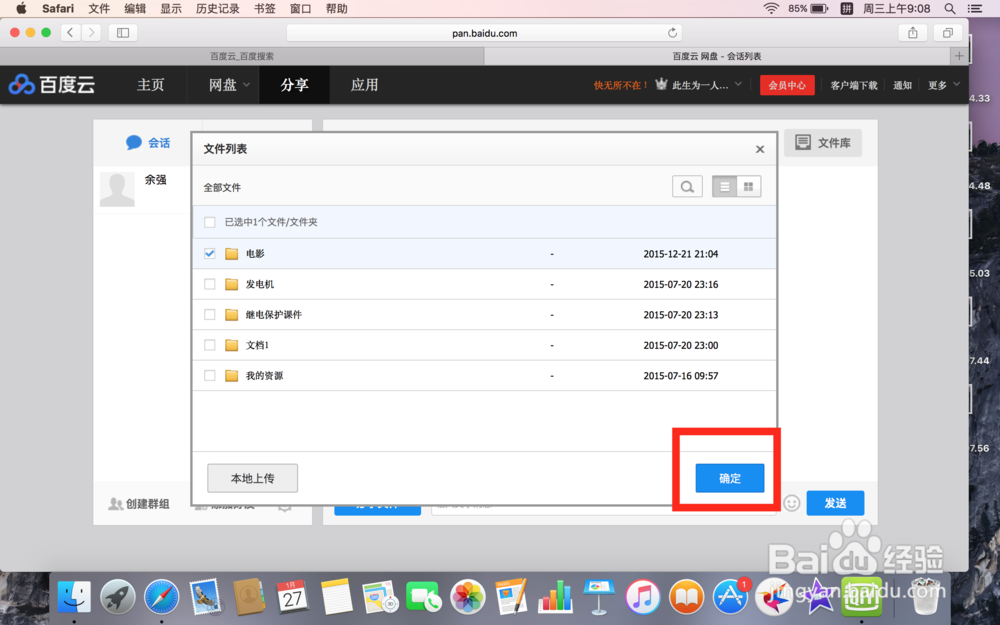Open the emoji picker beside 发送

[x=791, y=503]
